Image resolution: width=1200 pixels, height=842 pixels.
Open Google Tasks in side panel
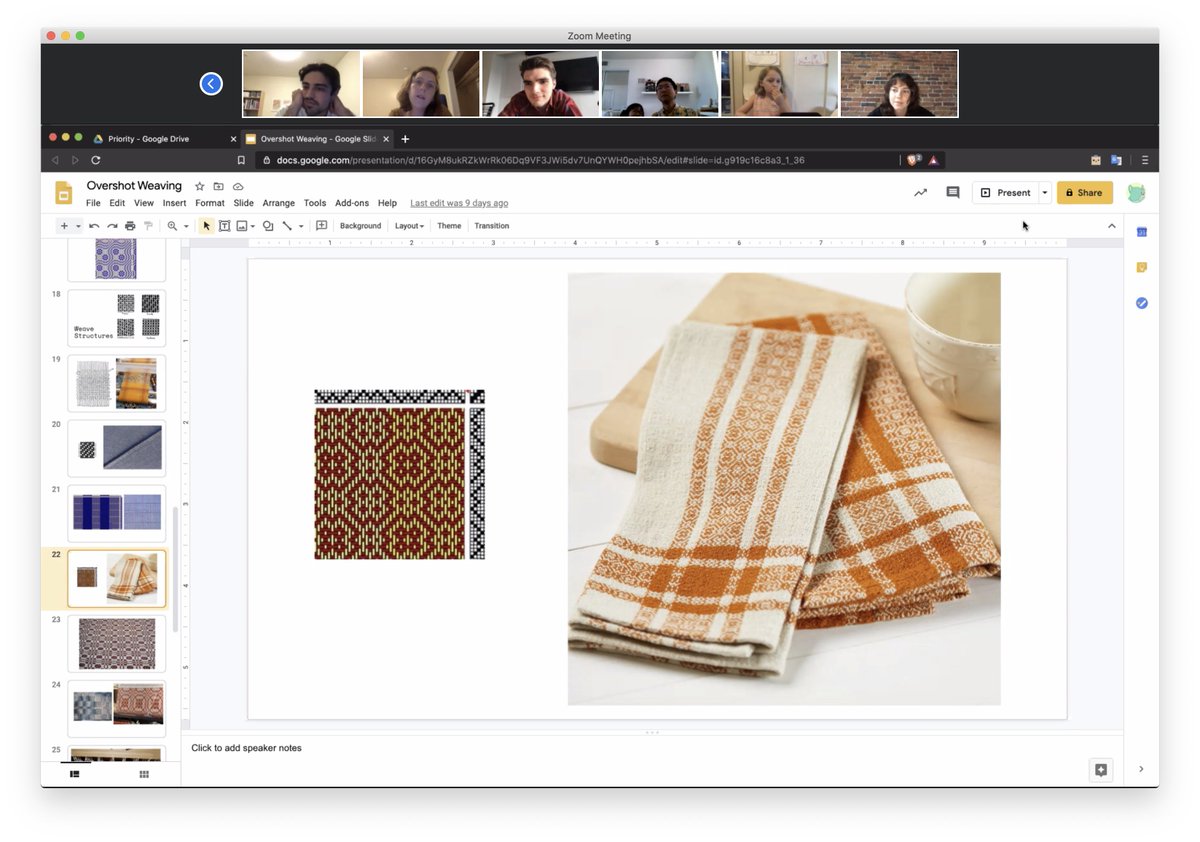coord(1141,303)
